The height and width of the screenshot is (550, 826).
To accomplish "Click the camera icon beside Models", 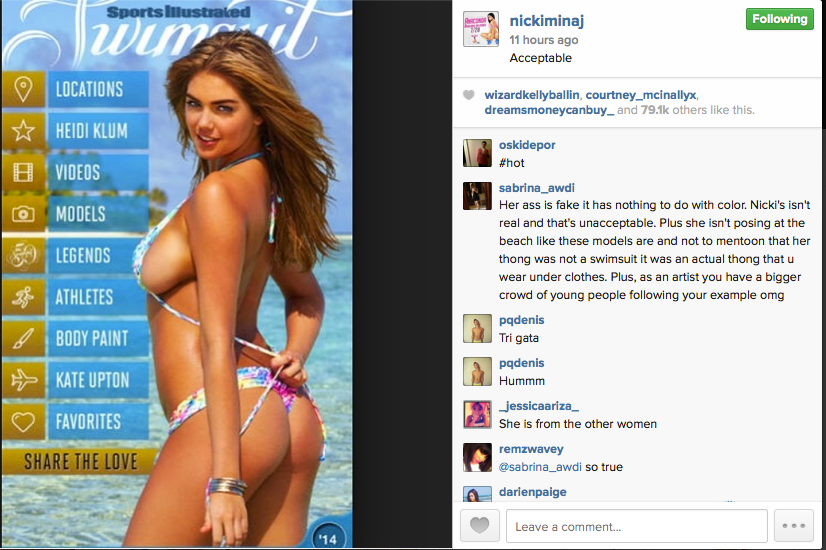I will [x=23, y=214].
